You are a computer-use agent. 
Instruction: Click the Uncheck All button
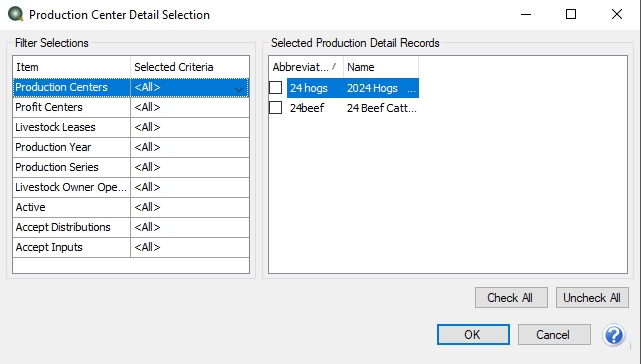592,298
